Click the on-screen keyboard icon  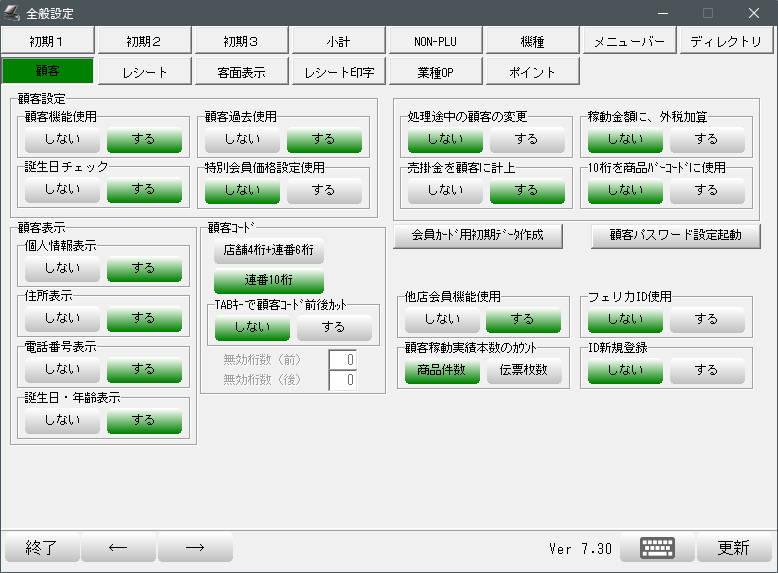point(657,548)
